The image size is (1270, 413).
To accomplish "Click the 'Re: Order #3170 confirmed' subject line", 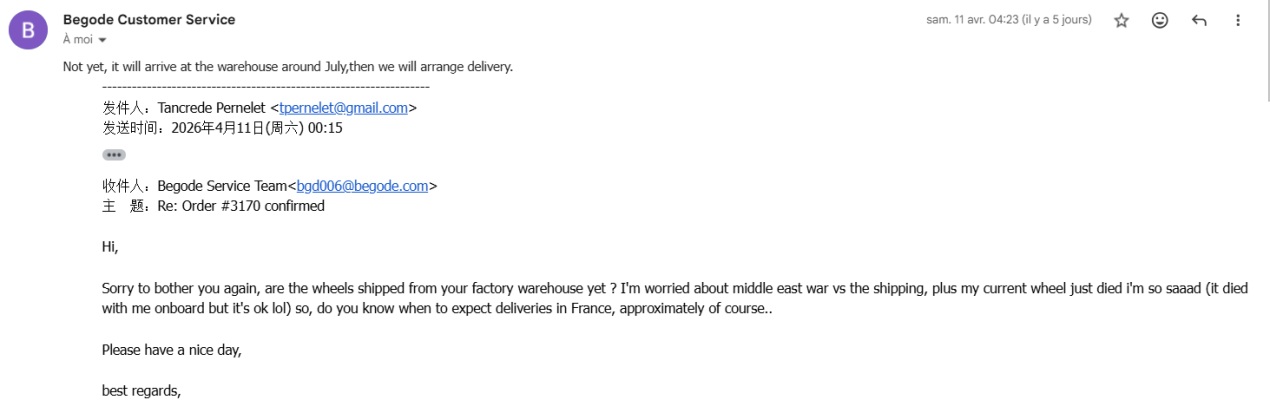I will point(241,206).
